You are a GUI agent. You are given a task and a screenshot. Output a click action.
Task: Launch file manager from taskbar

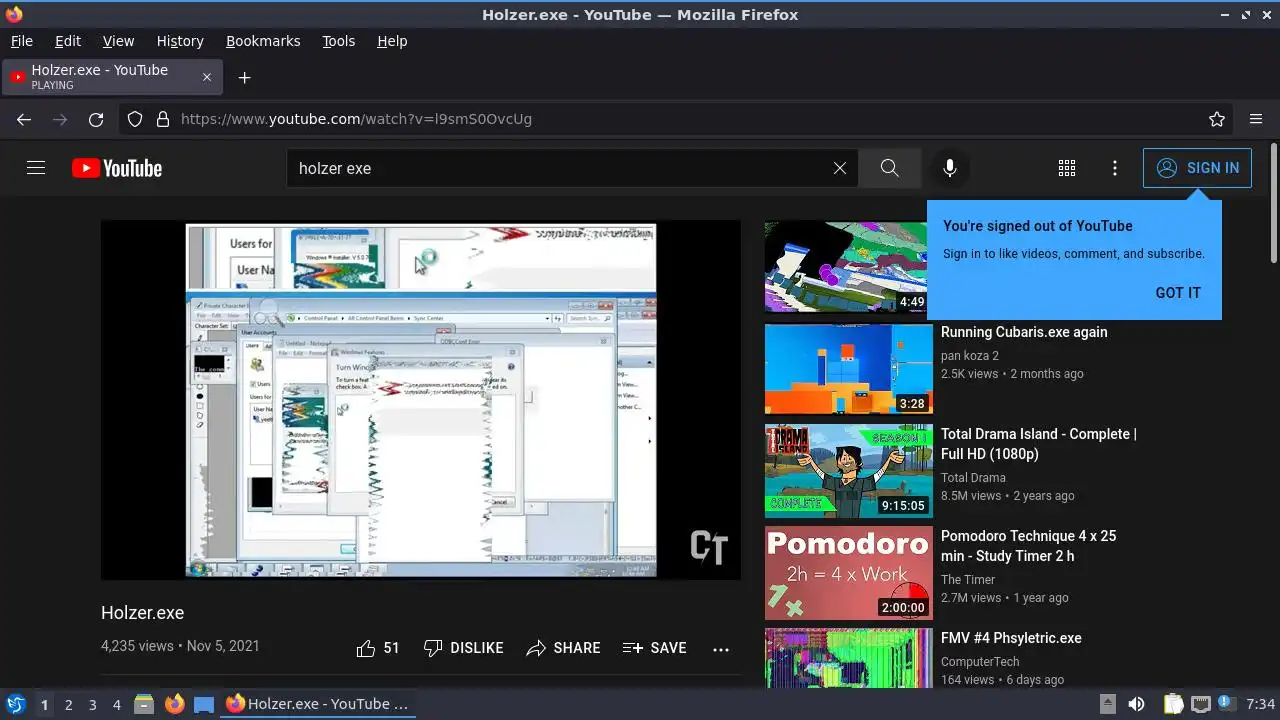(144, 704)
